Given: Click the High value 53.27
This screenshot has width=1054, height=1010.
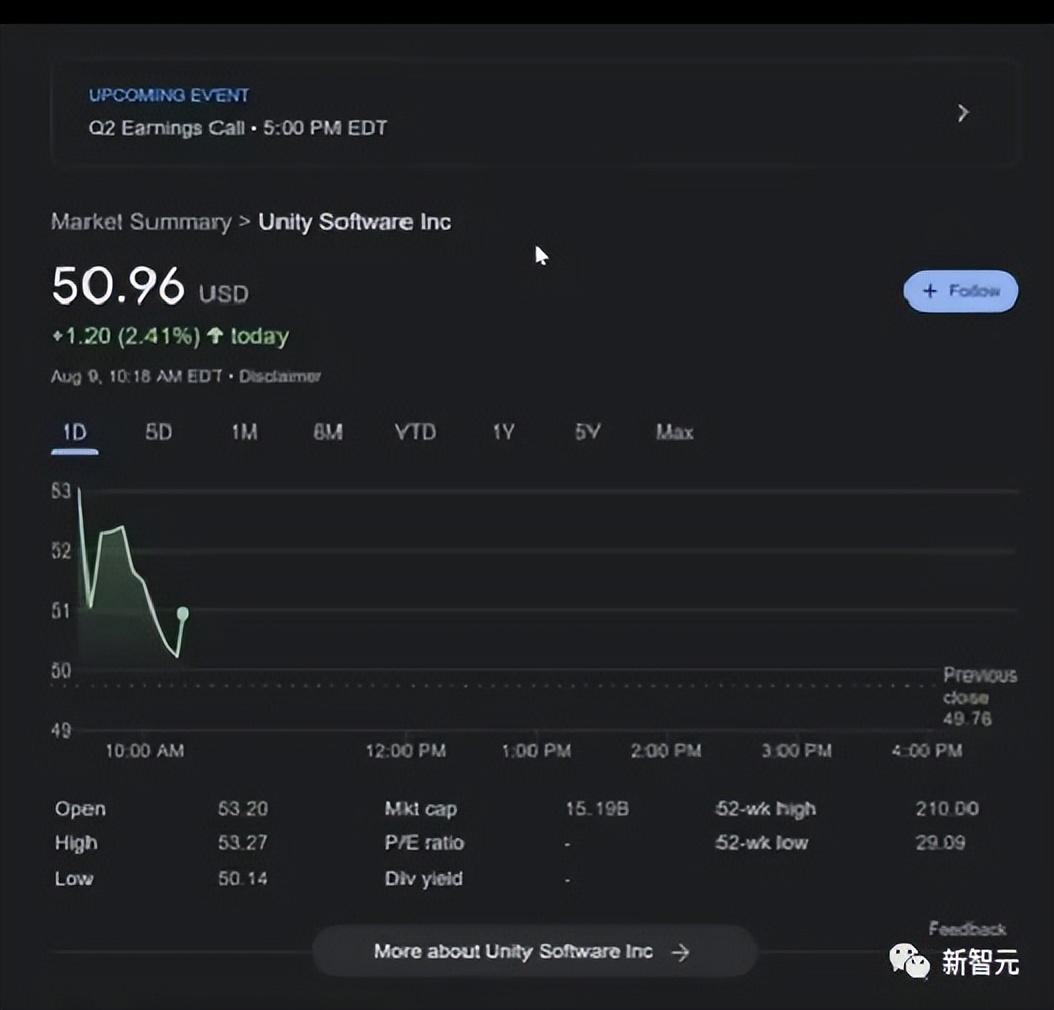Looking at the screenshot, I should point(243,843).
